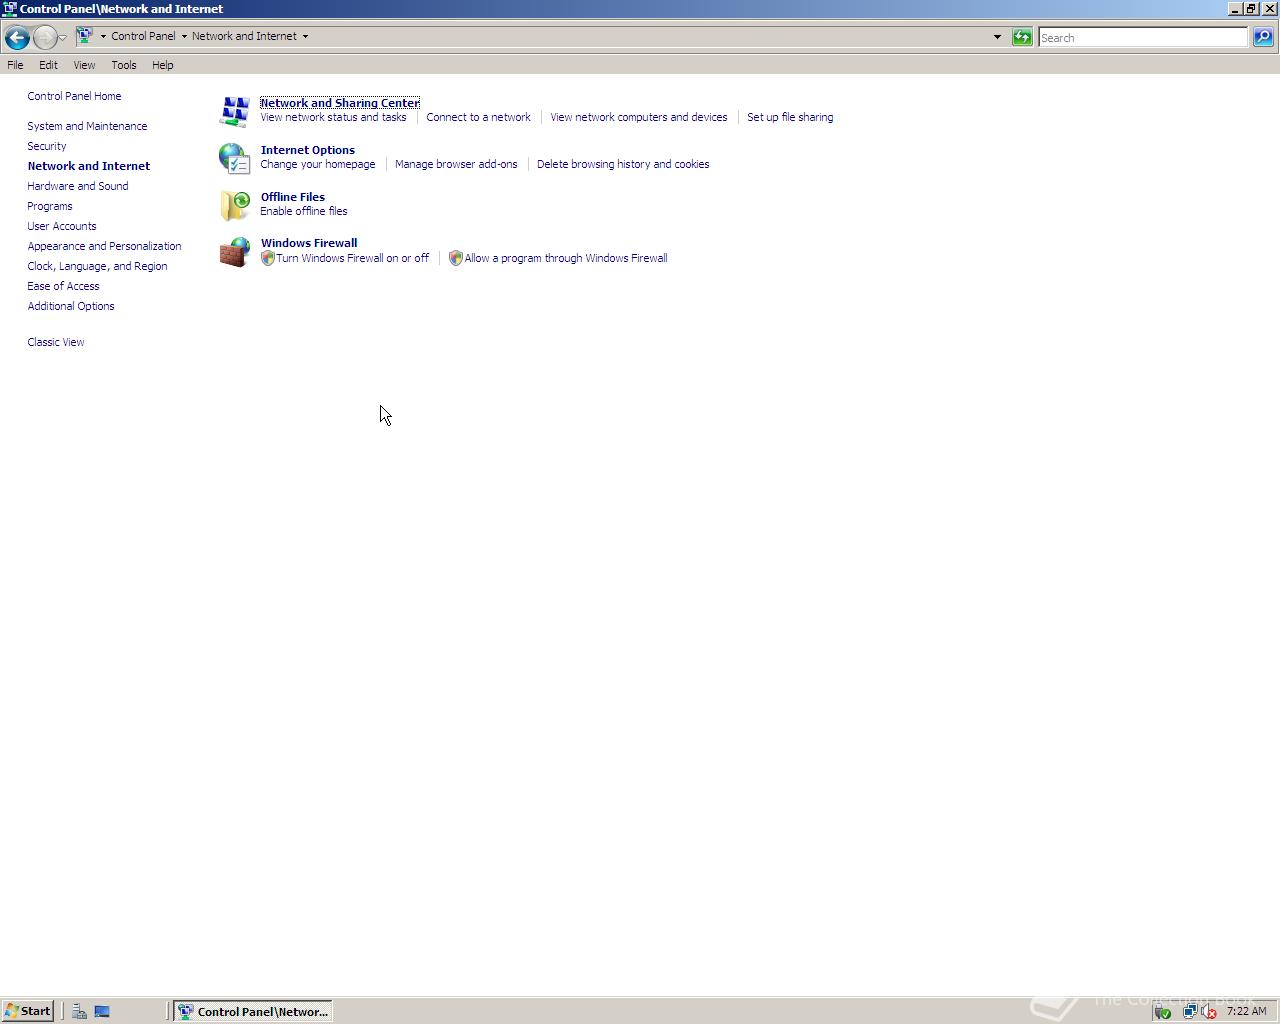Image resolution: width=1280 pixels, height=1024 pixels.
Task: Select Security category in sidebar
Action: coord(47,146)
